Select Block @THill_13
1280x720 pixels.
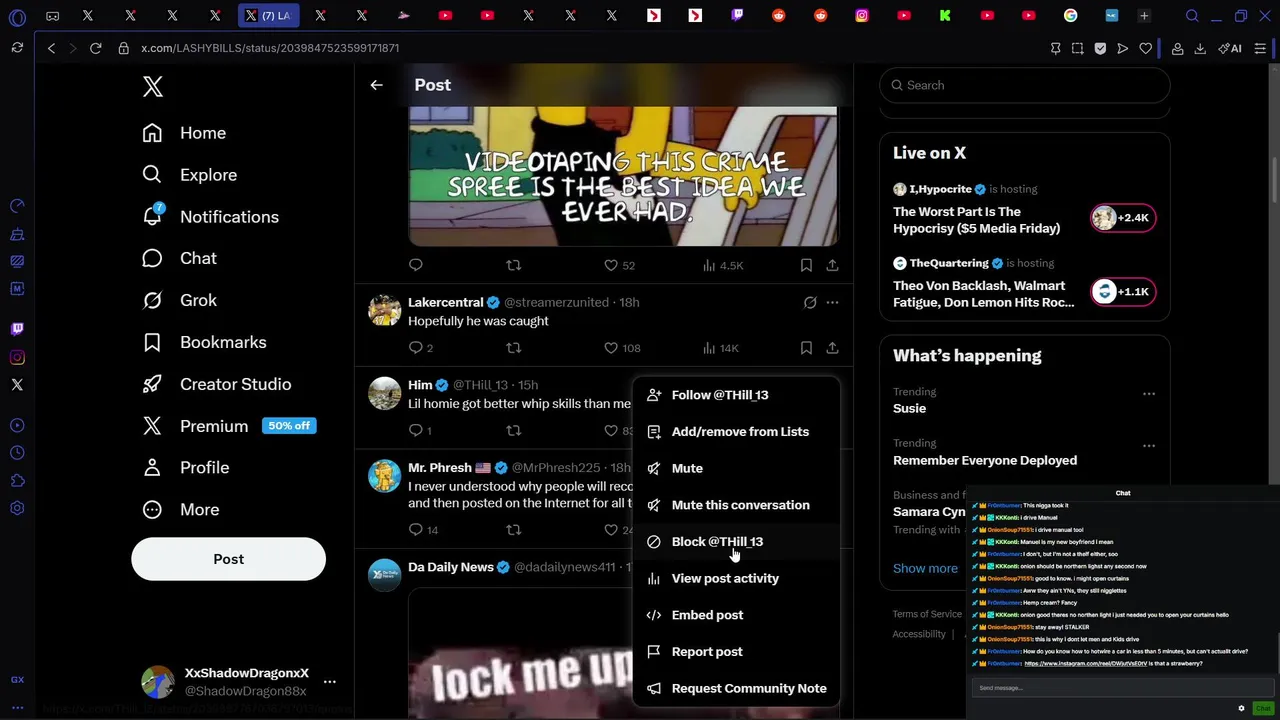pos(736,542)
